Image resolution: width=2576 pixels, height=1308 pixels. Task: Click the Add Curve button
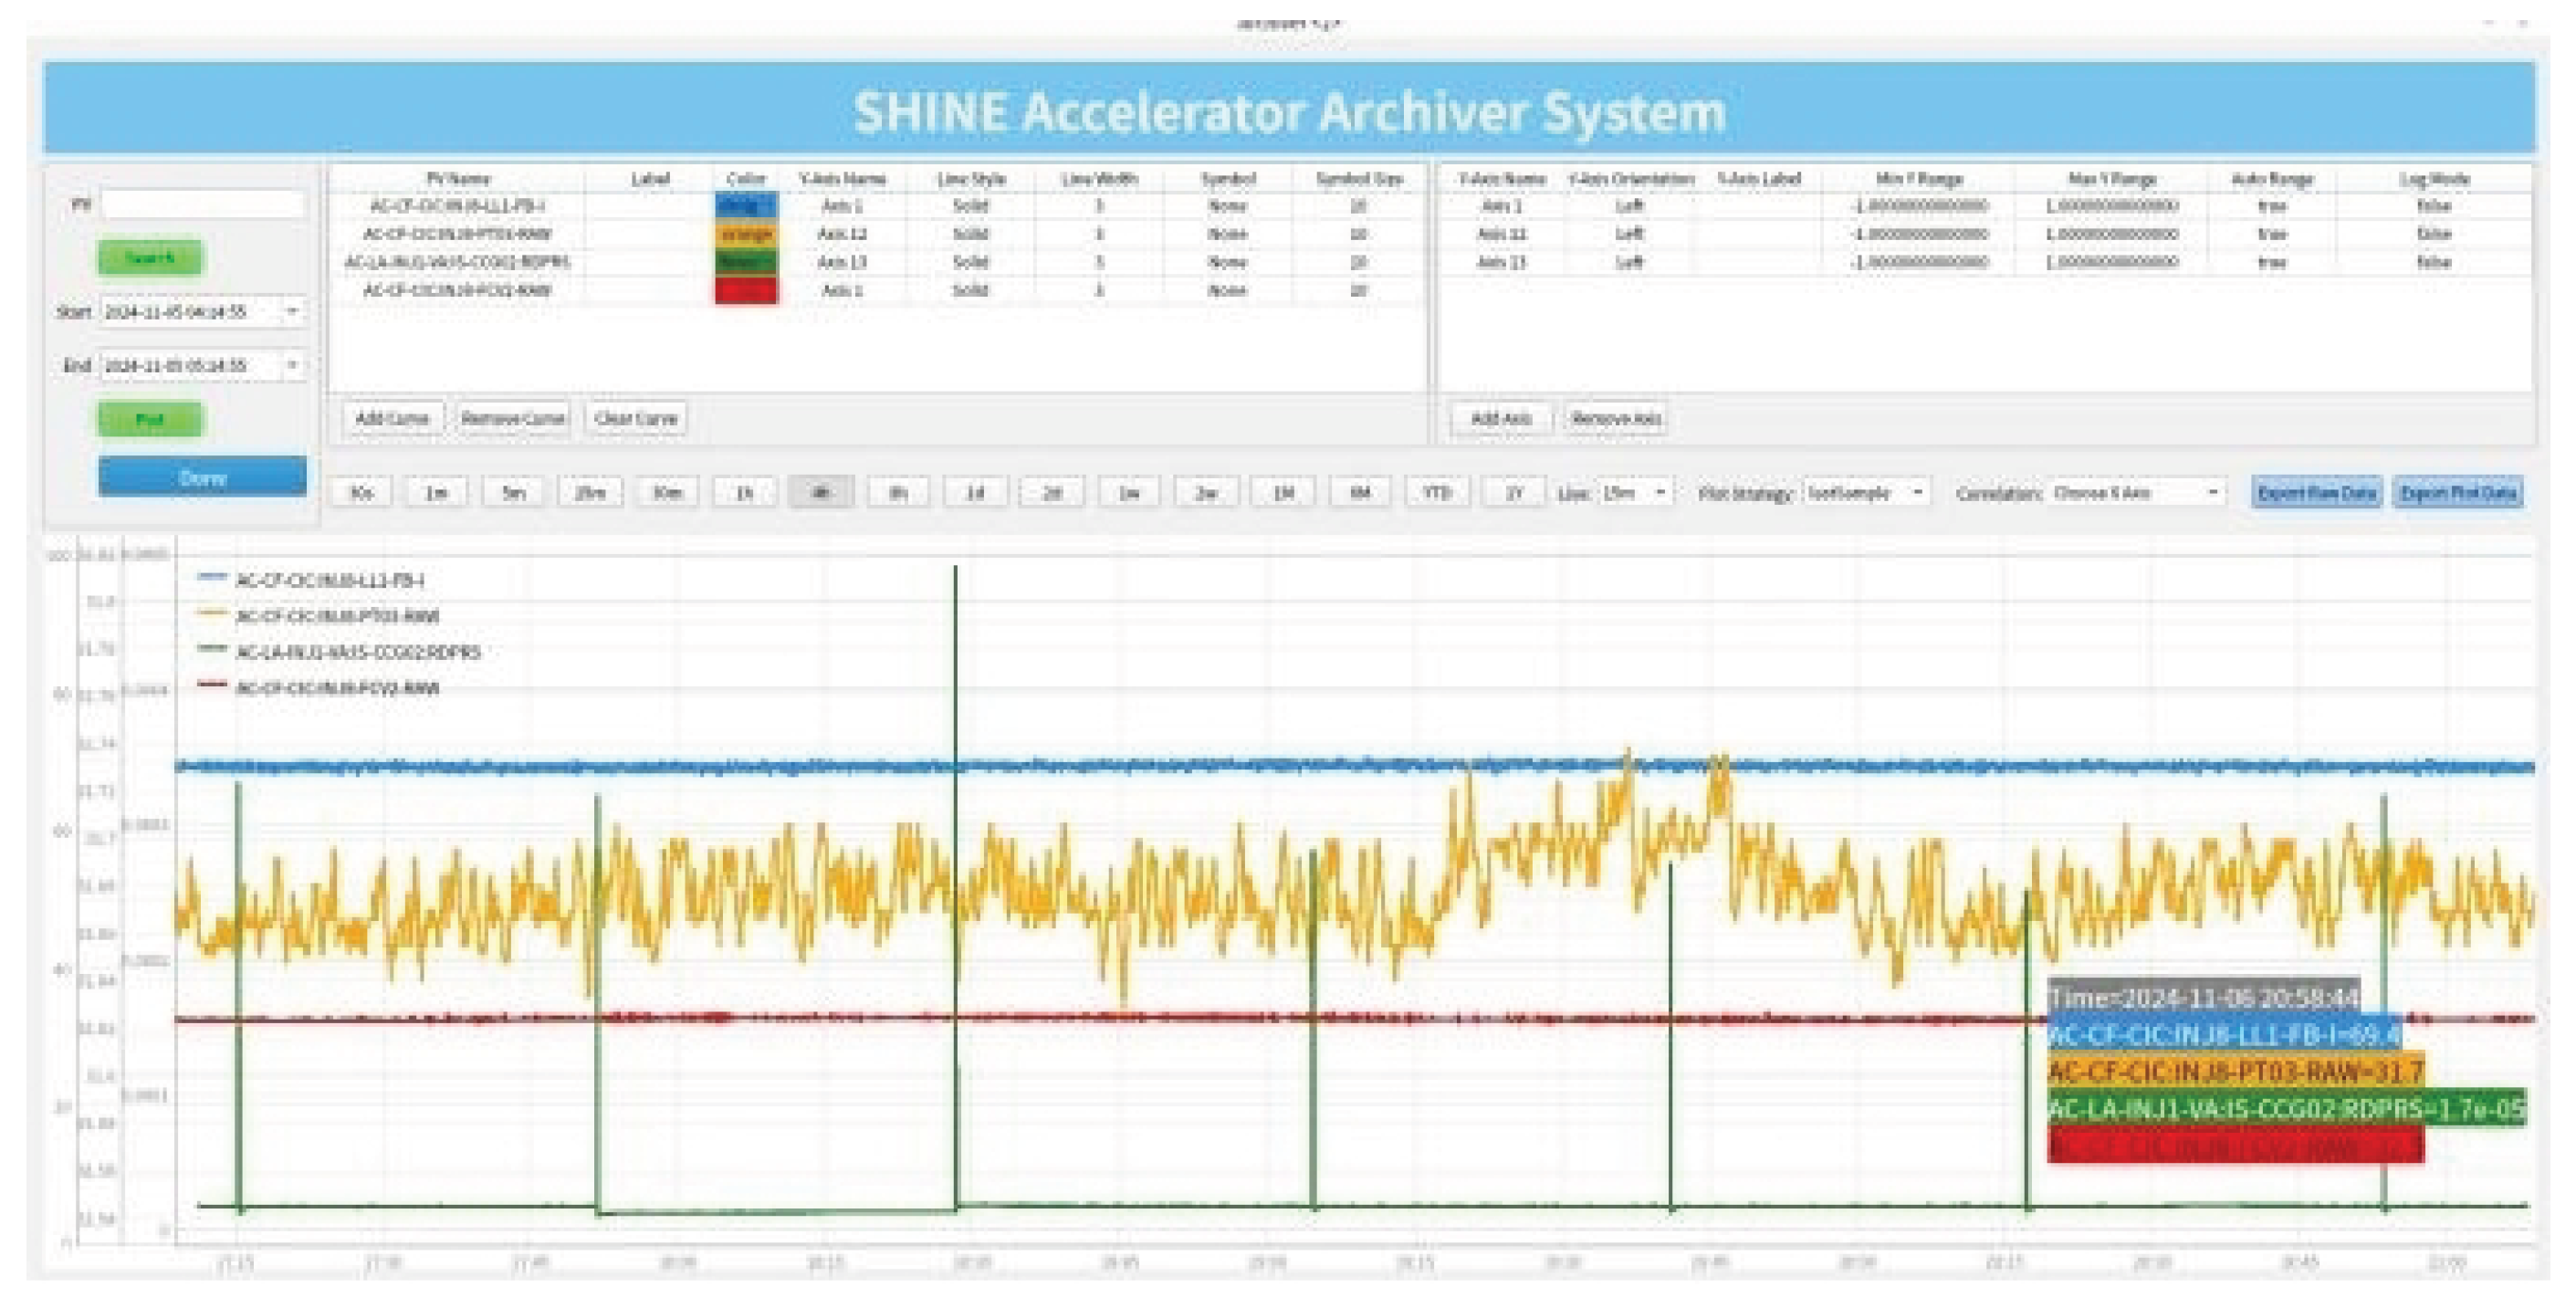pos(392,418)
